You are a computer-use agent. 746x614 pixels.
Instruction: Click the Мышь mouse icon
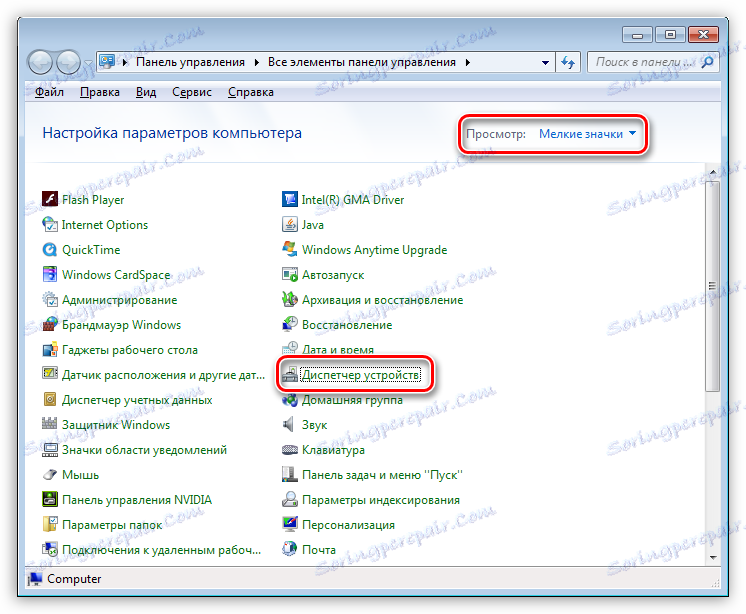coord(50,475)
